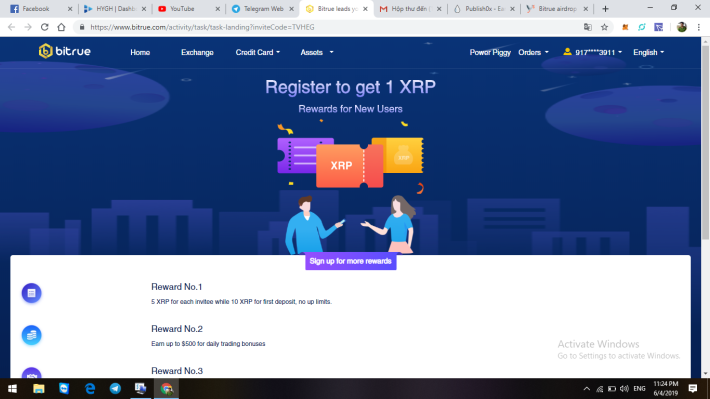Switch to the Gmail Hộp thư đến tab
Screen dimensions: 710x399
click(x=410, y=9)
